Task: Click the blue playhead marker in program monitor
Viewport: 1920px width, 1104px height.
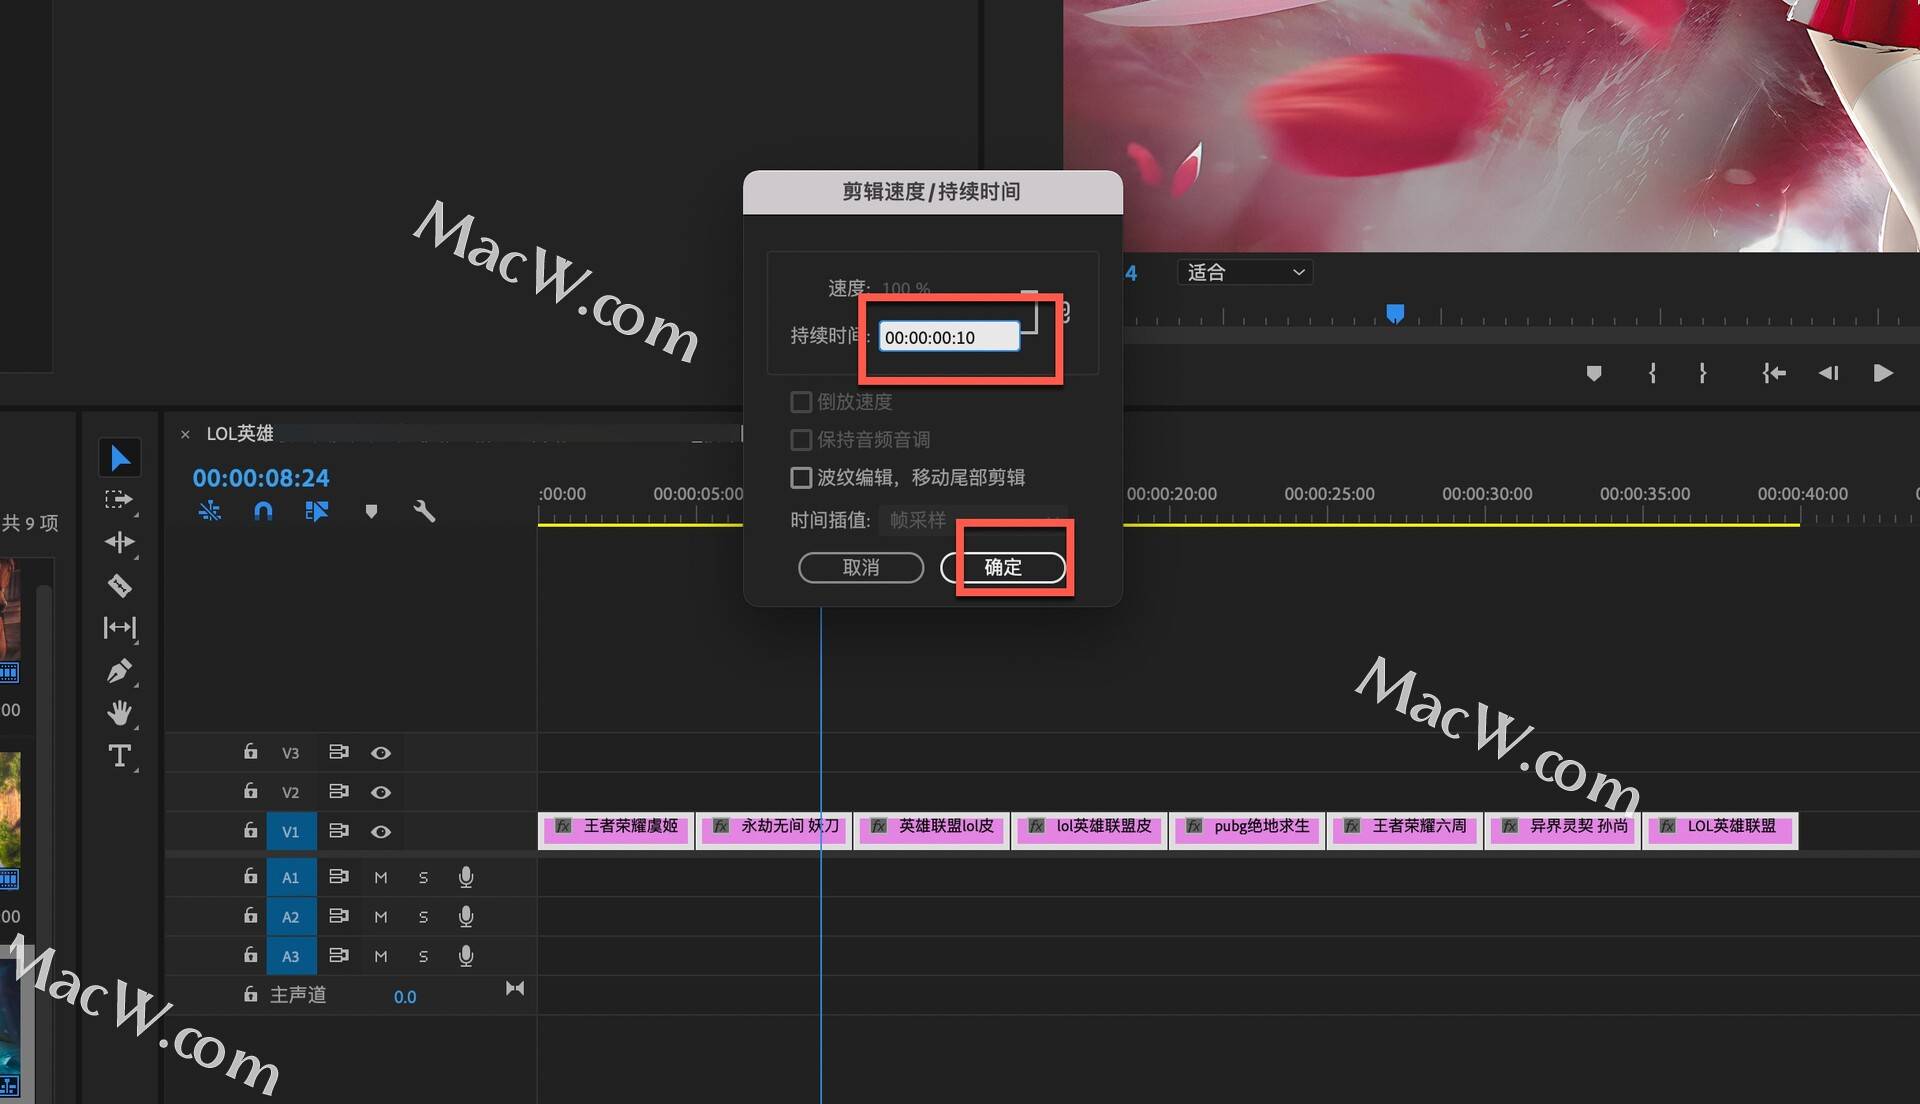Action: coord(1395,314)
